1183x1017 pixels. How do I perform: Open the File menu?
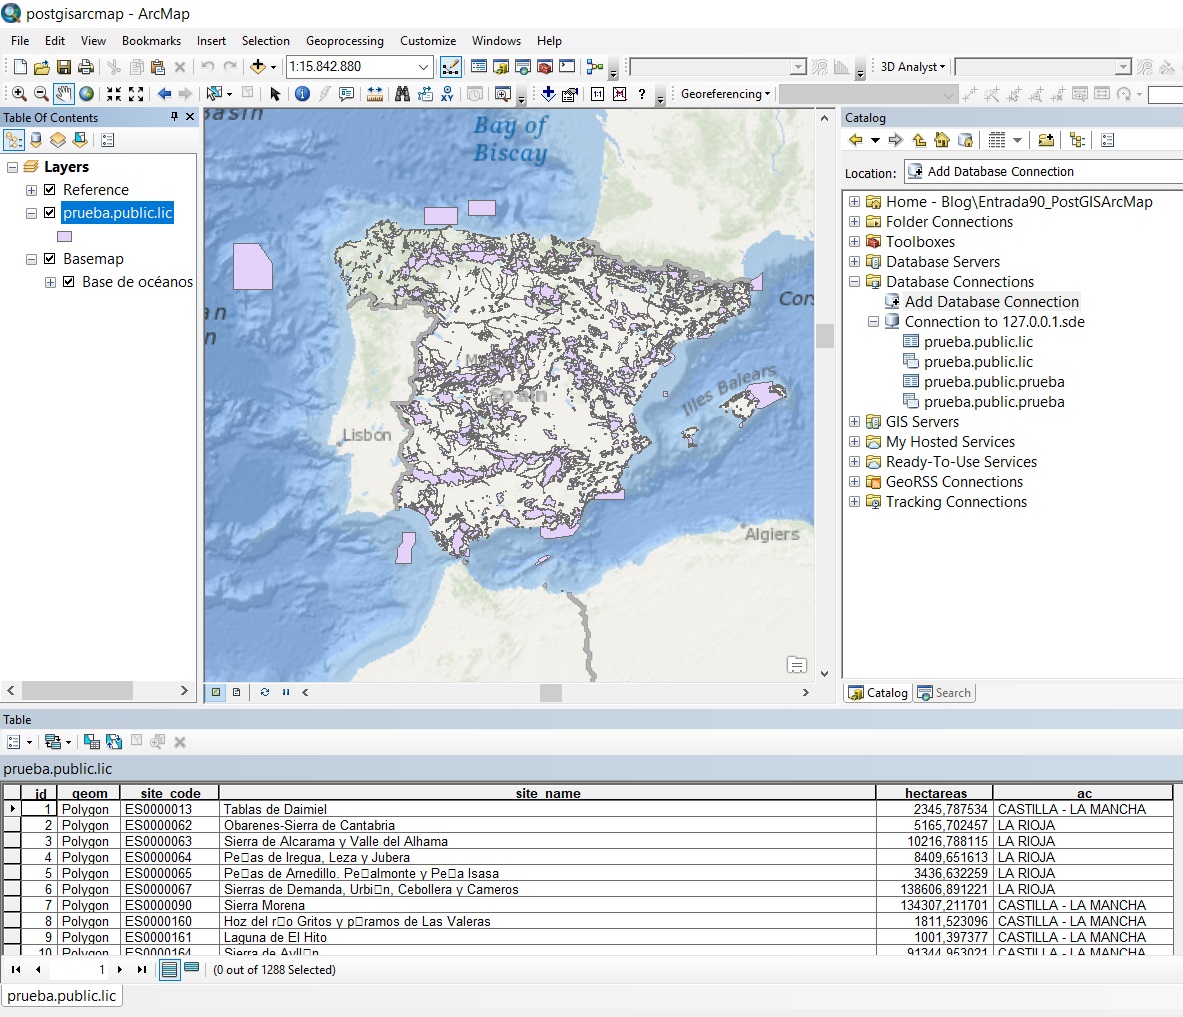click(x=20, y=41)
